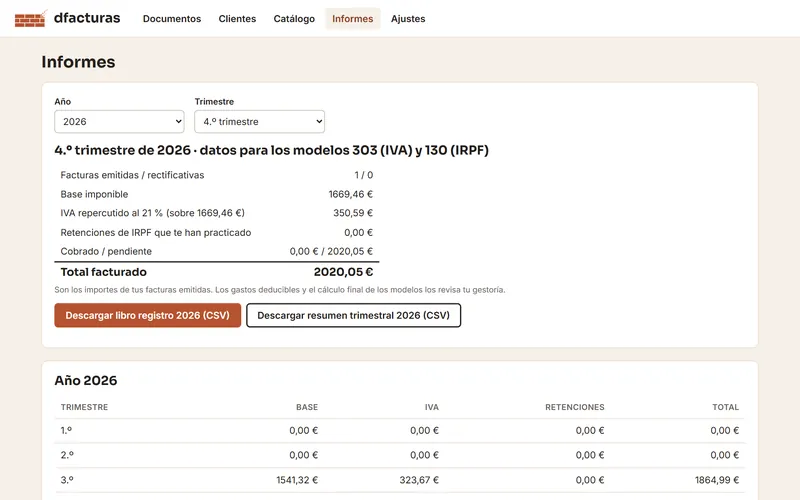Download libro registro 2026 CSV
800x500 pixels.
[x=147, y=315]
